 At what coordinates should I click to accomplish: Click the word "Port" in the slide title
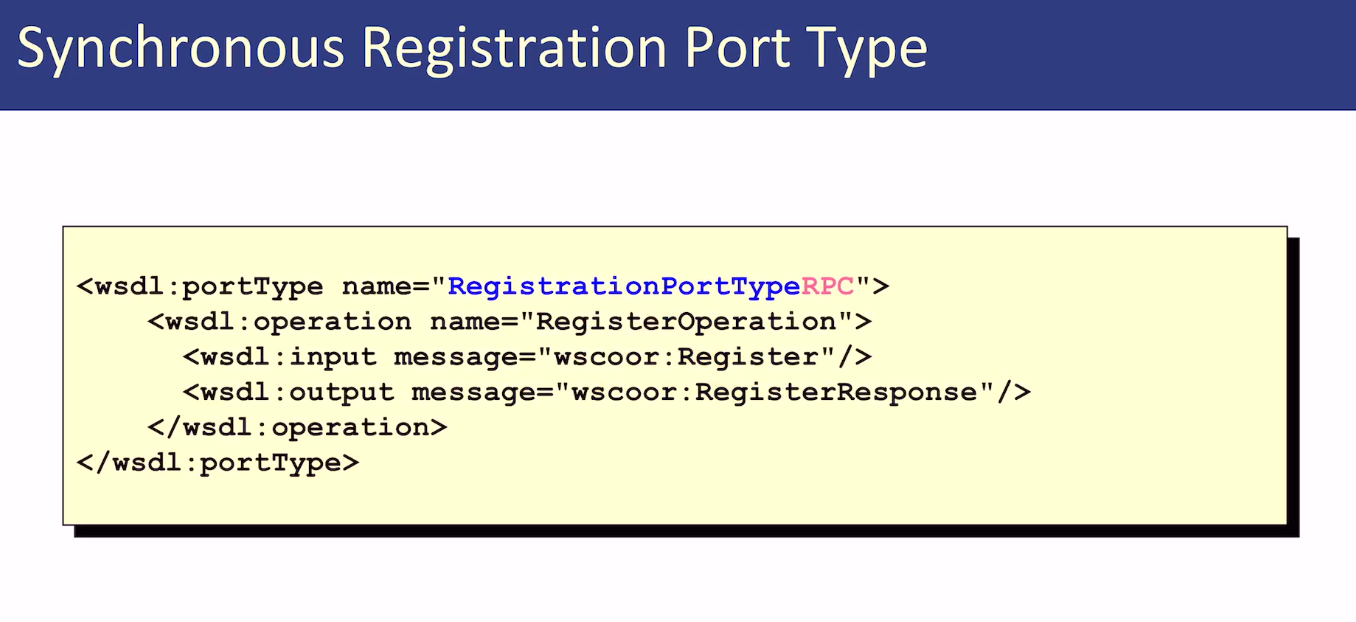pyautogui.click(x=734, y=48)
